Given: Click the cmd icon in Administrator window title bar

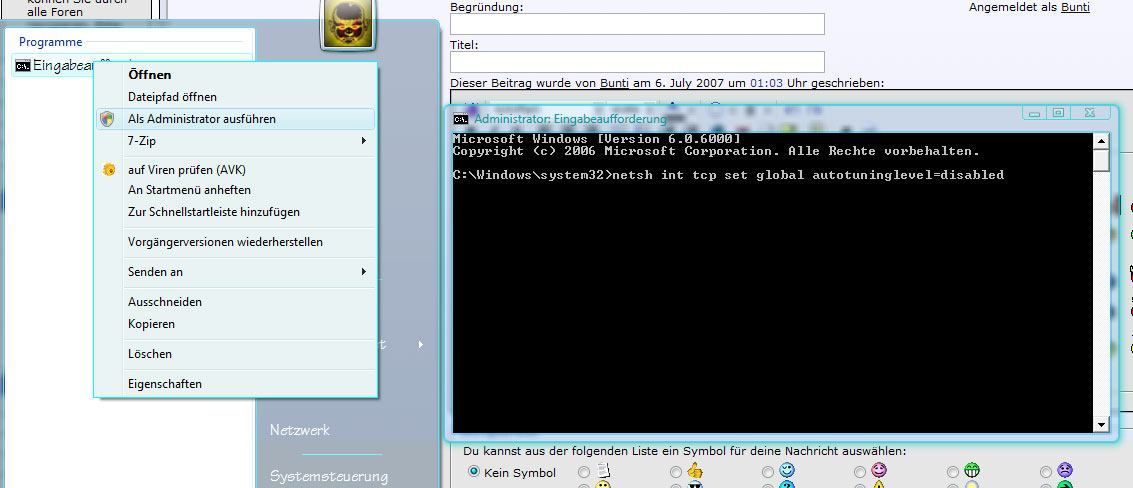Looking at the screenshot, I should pyautogui.click(x=460, y=119).
